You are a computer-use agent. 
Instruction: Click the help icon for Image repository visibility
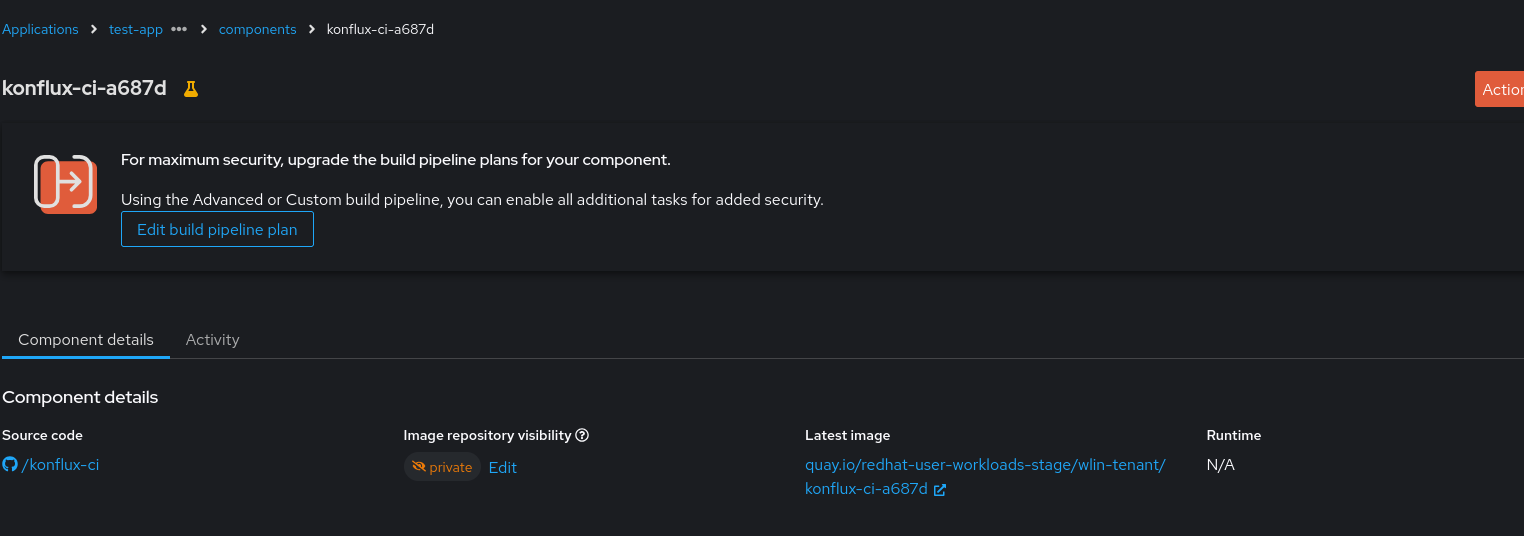pos(582,436)
